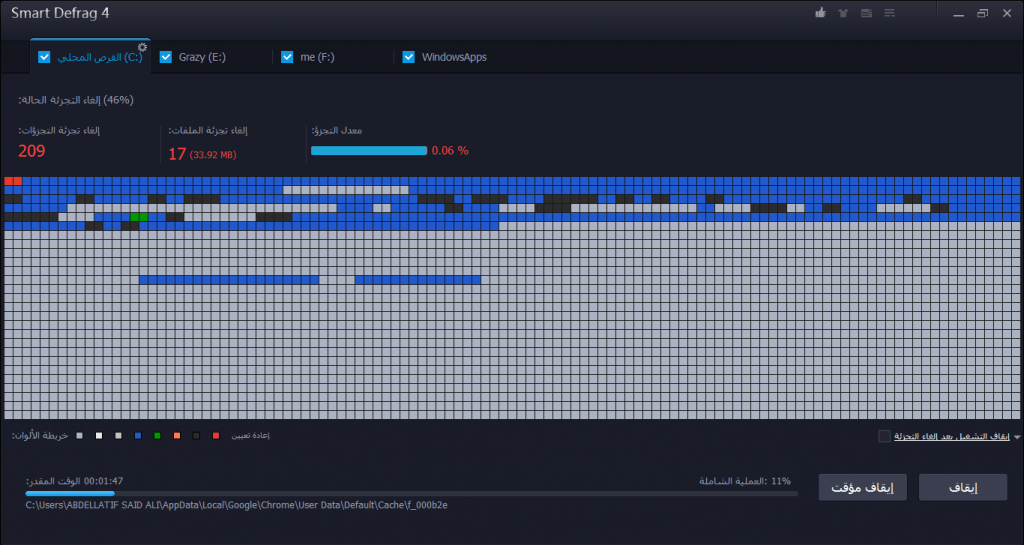The image size is (1024, 545).
Task: Pick the green legend color swatch
Action: [157, 435]
